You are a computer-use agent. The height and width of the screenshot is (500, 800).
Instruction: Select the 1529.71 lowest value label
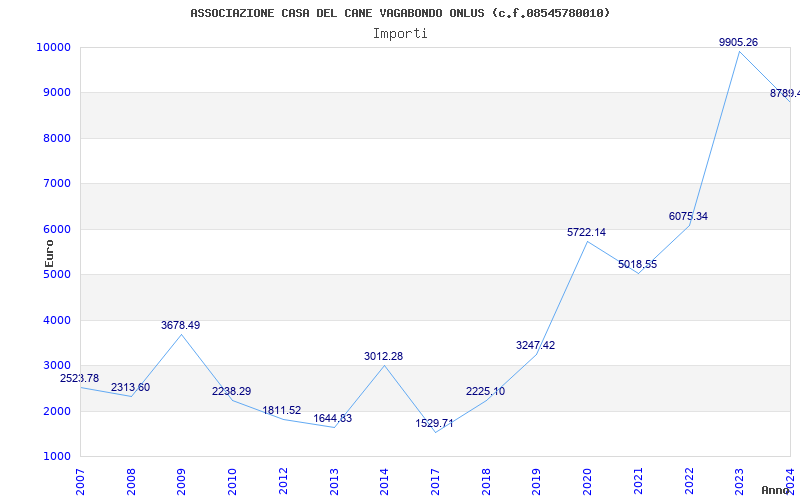[x=434, y=423]
